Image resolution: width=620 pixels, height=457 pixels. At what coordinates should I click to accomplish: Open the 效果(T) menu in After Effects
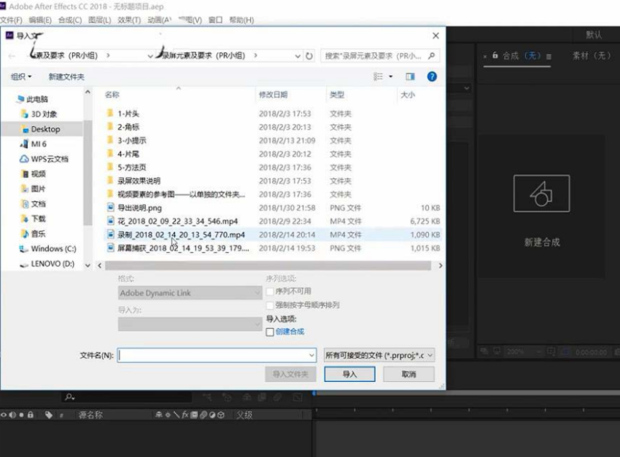point(129,20)
